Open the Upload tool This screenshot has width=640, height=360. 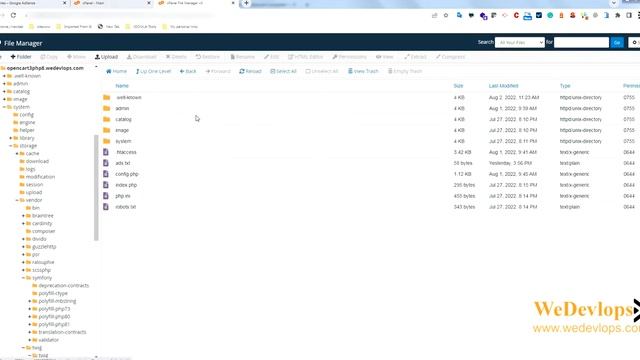(x=106, y=57)
